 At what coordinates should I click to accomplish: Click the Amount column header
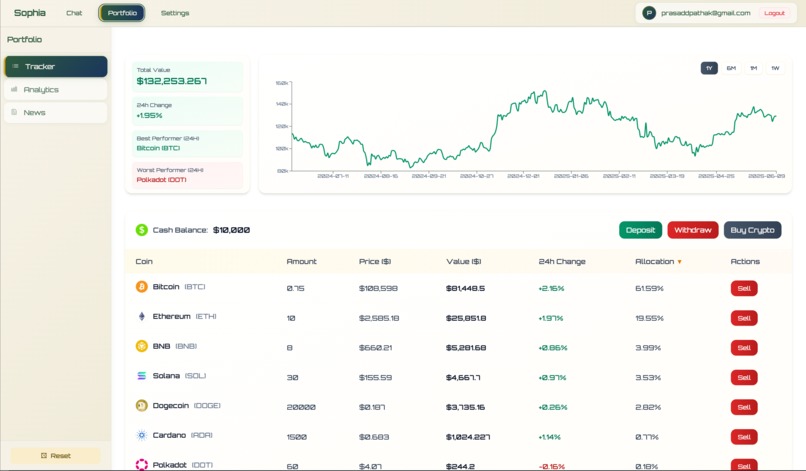click(x=301, y=261)
